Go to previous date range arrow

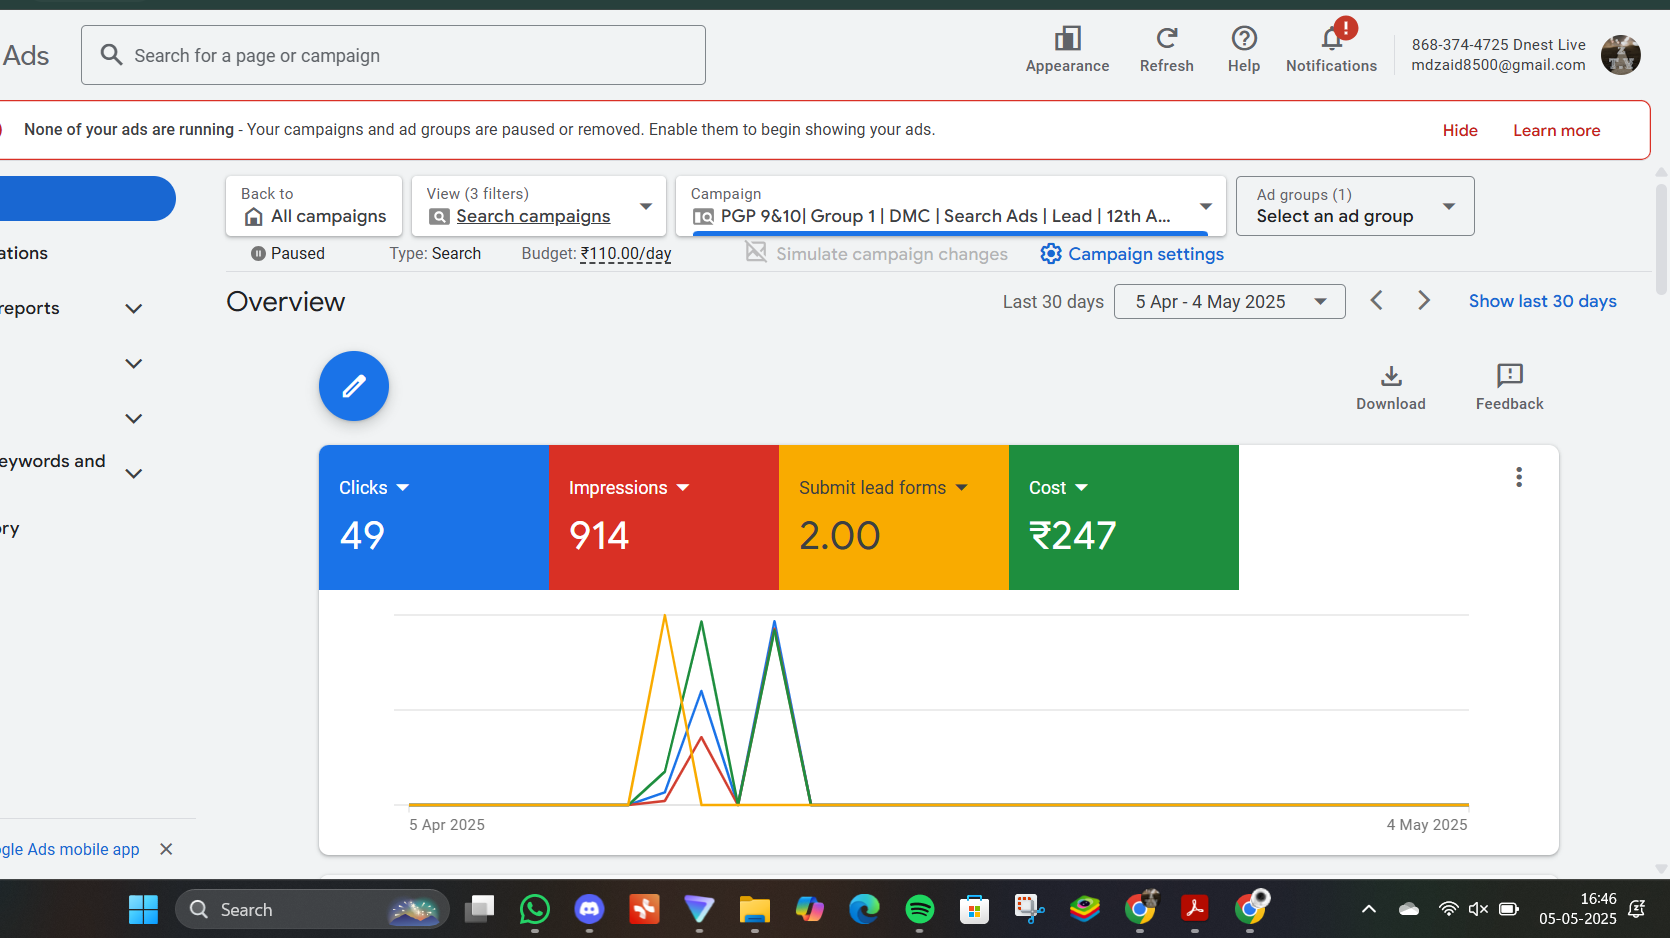1377,301
